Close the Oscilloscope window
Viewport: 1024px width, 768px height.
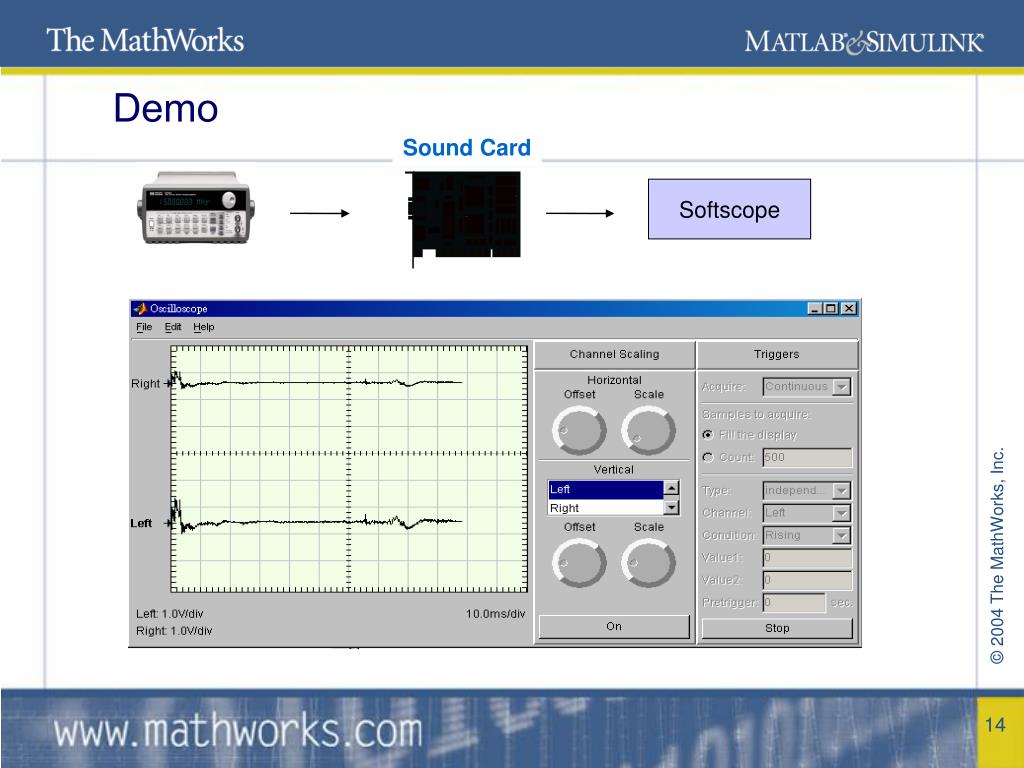pos(848,308)
